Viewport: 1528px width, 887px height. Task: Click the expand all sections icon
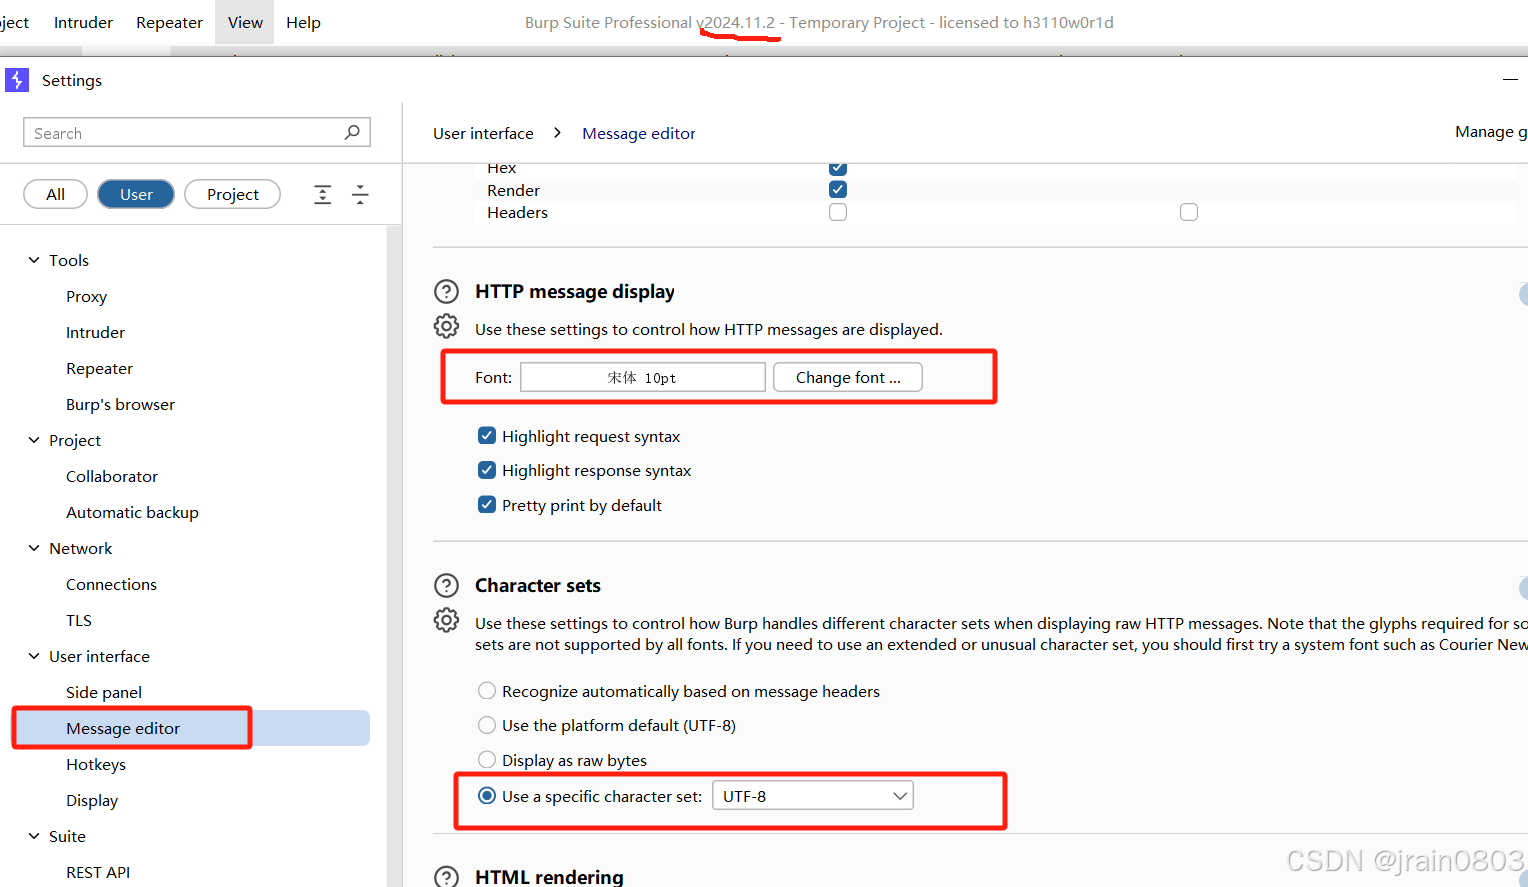click(x=322, y=194)
